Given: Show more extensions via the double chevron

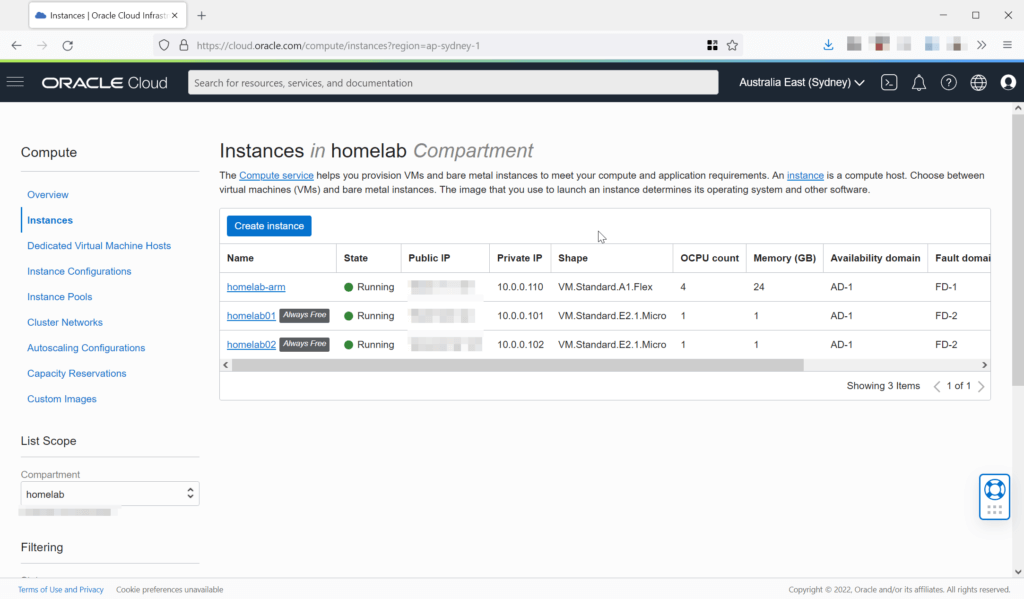Looking at the screenshot, I should (982, 45).
